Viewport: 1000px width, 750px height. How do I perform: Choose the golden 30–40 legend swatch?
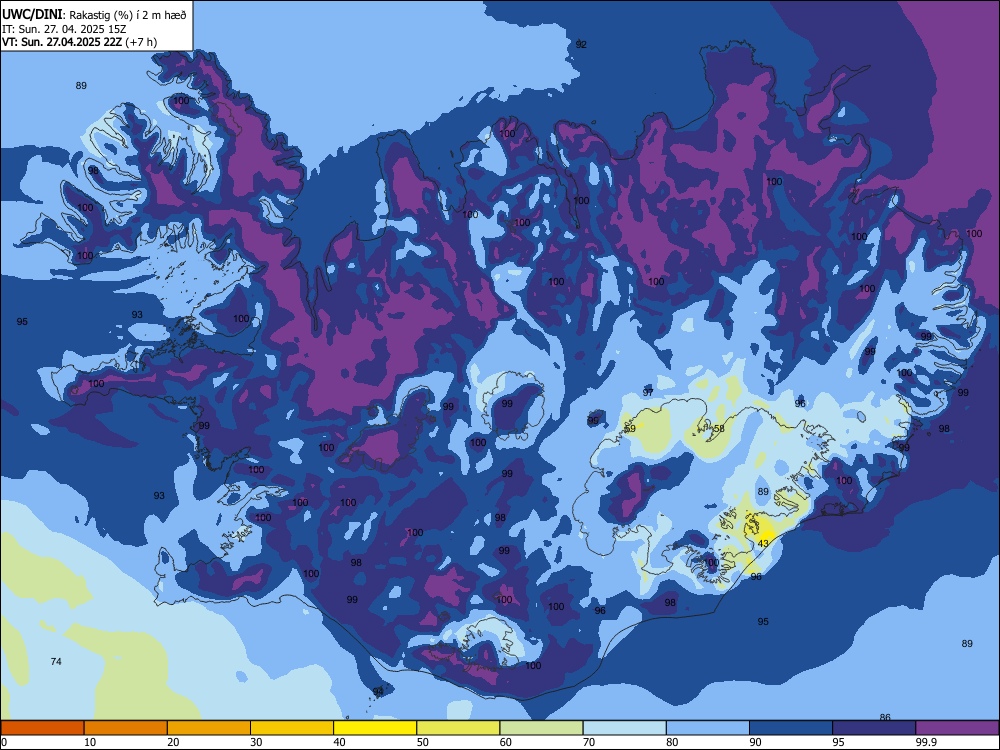(292, 728)
